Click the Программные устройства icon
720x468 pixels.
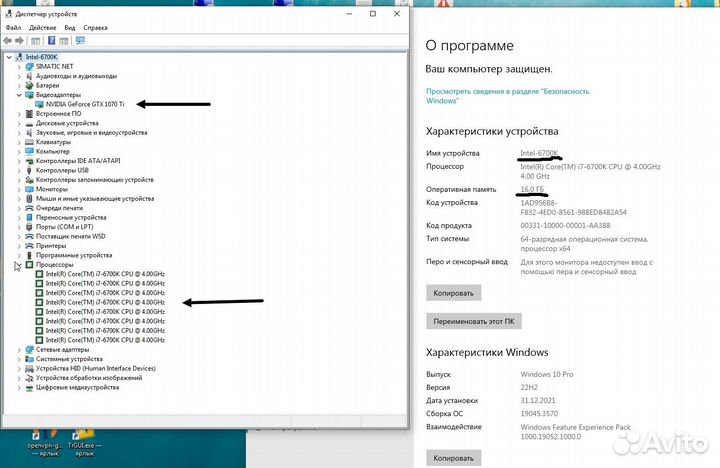click(29, 255)
